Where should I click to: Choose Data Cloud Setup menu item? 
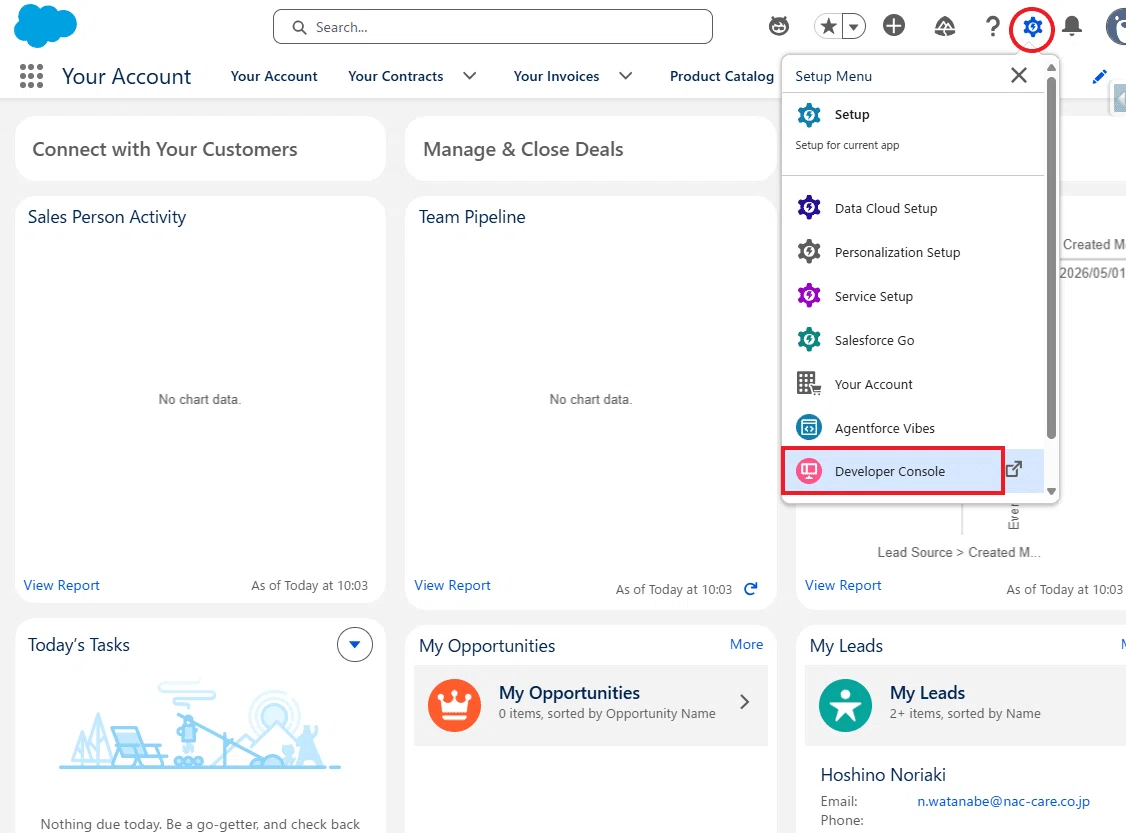tap(885, 208)
